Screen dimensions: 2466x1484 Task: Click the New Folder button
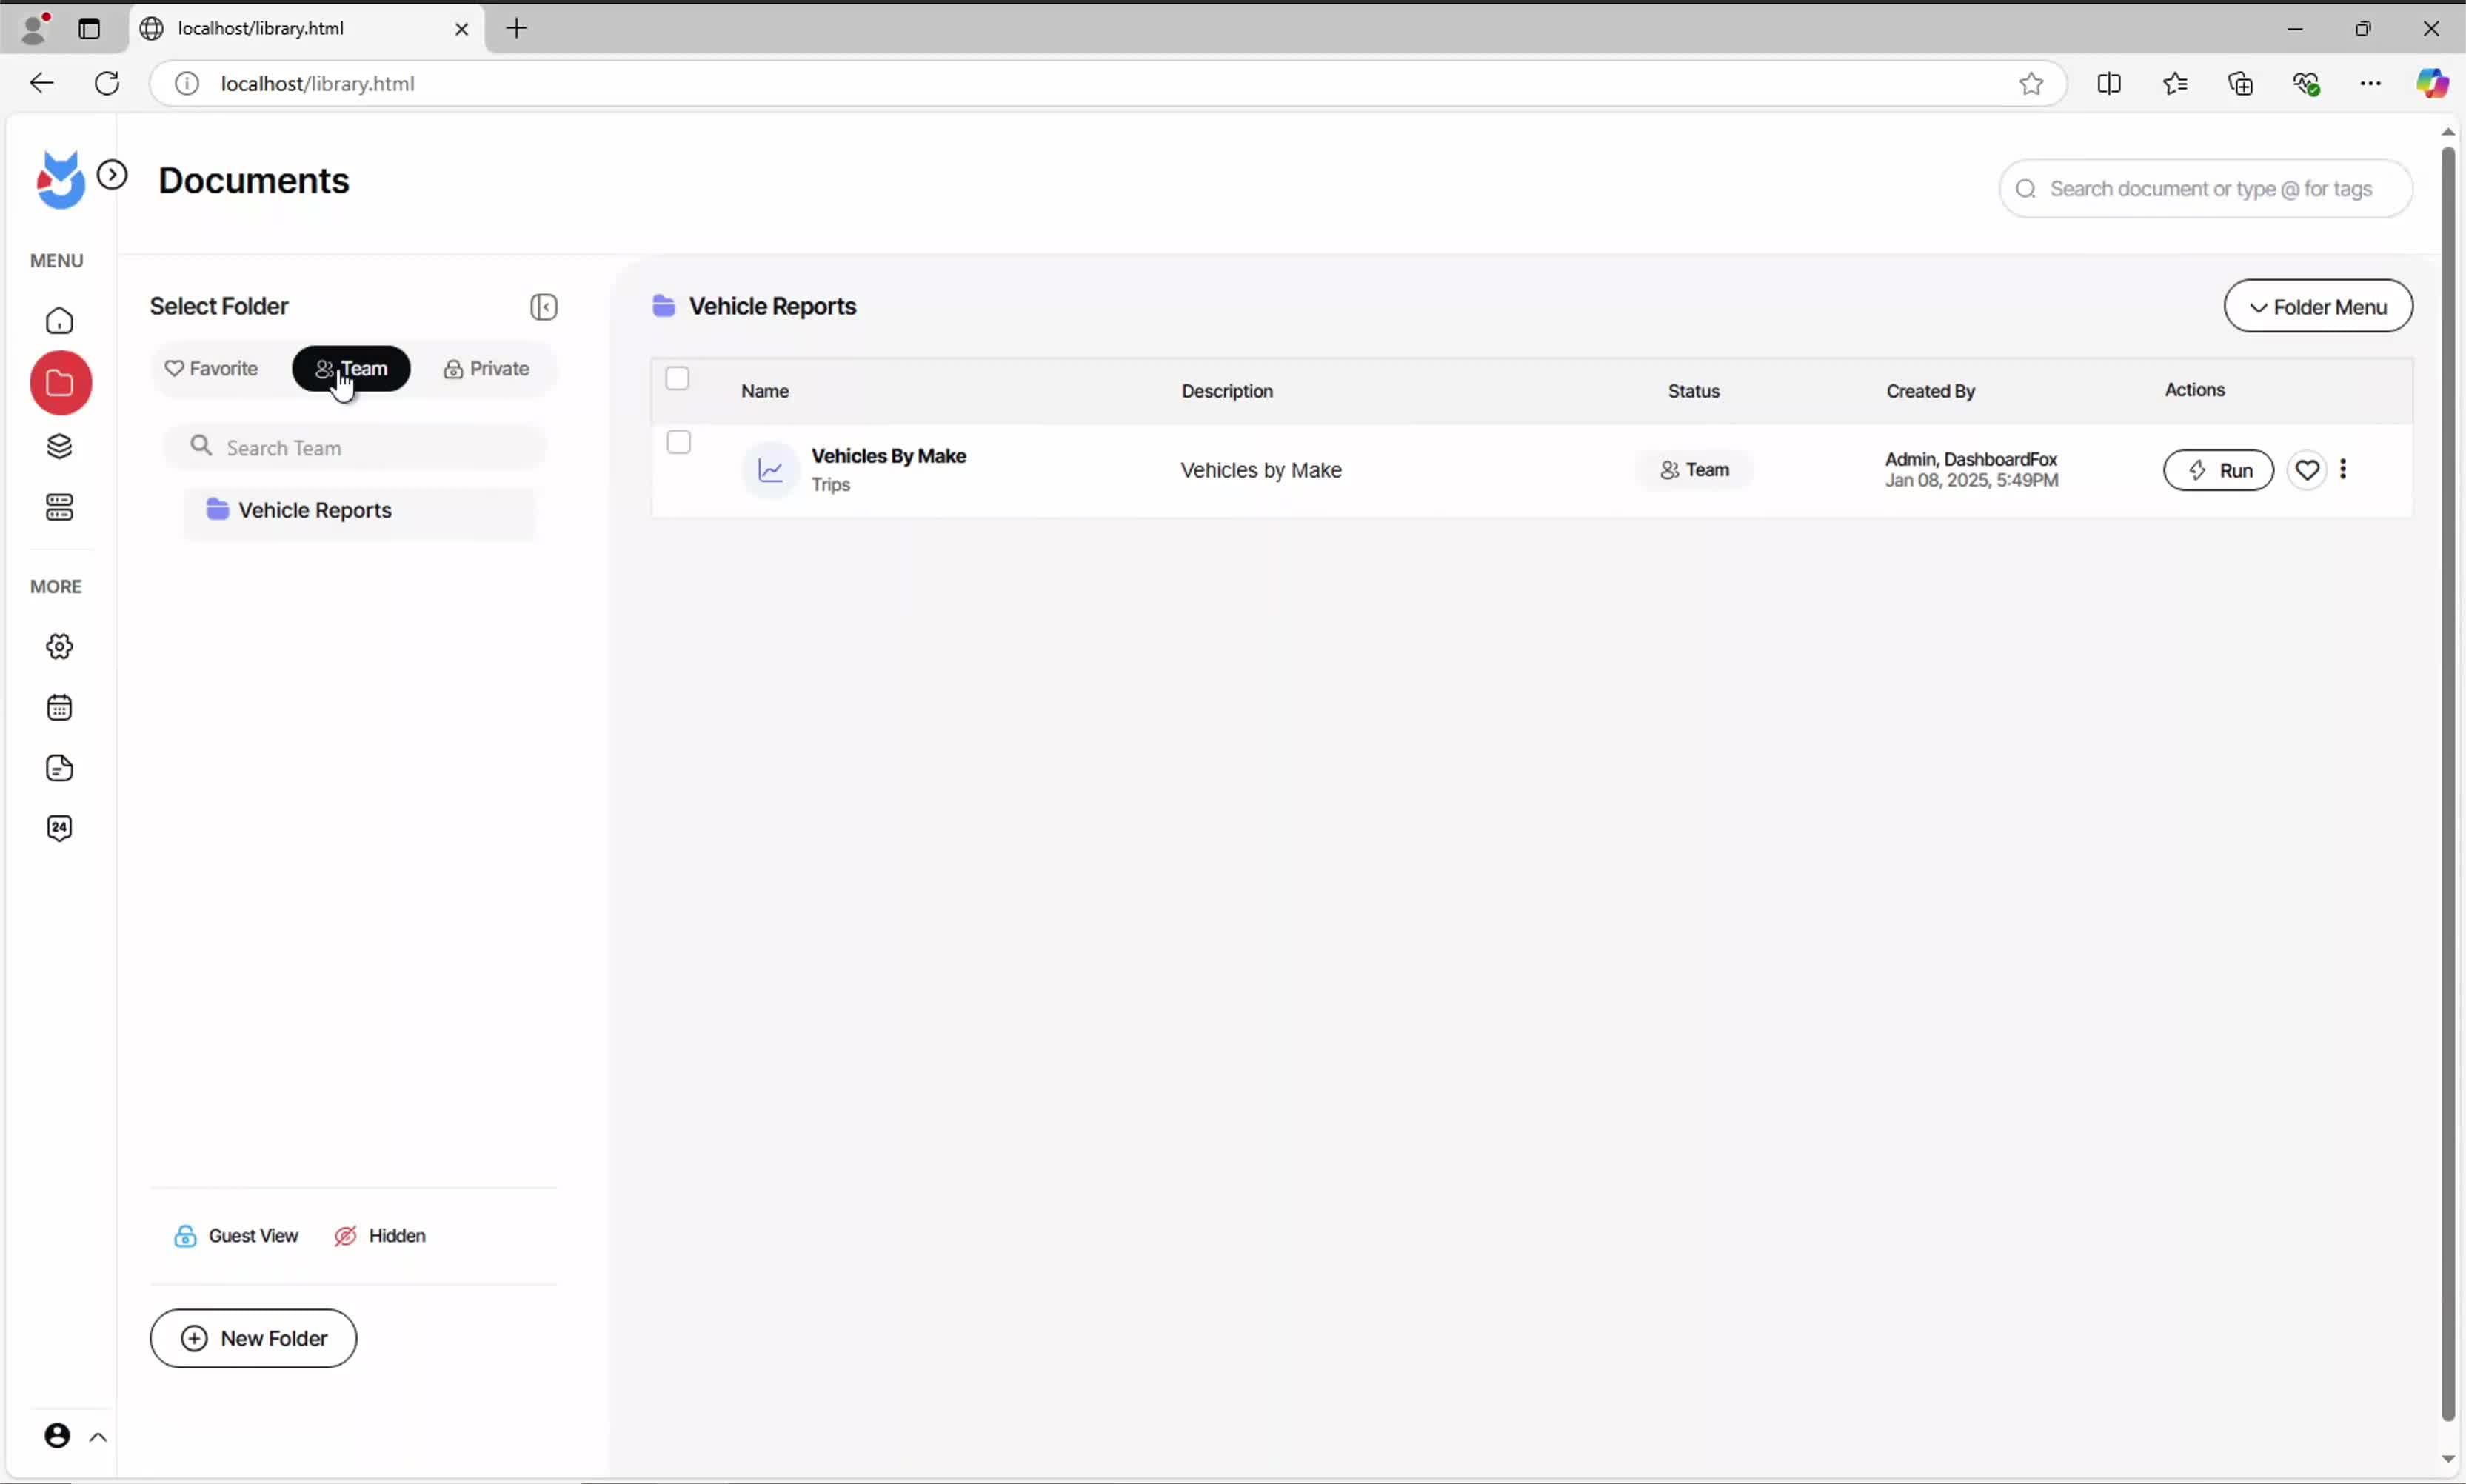[x=253, y=1338]
